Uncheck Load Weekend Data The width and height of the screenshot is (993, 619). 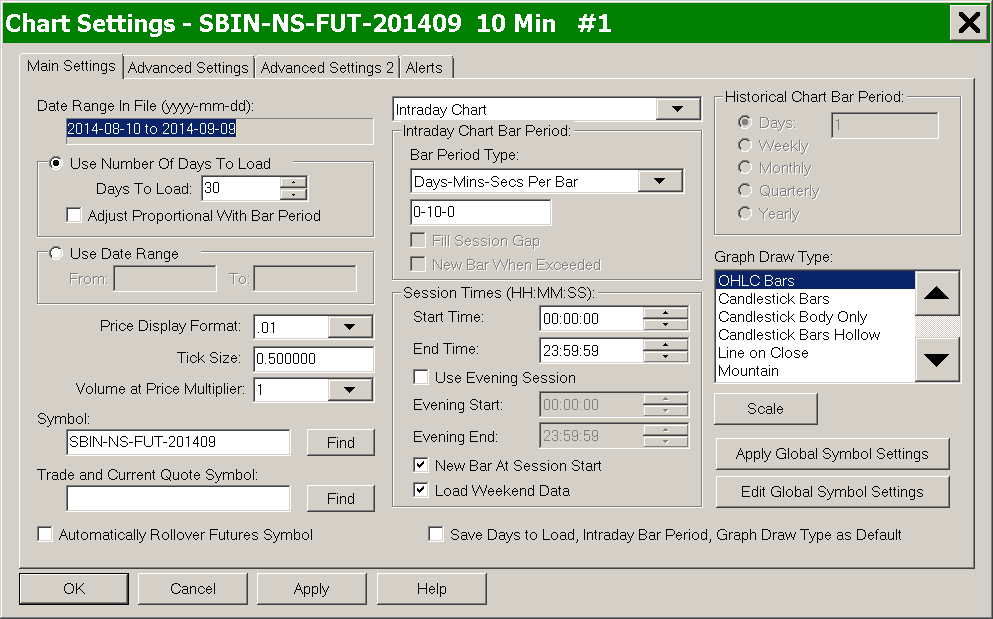(421, 491)
